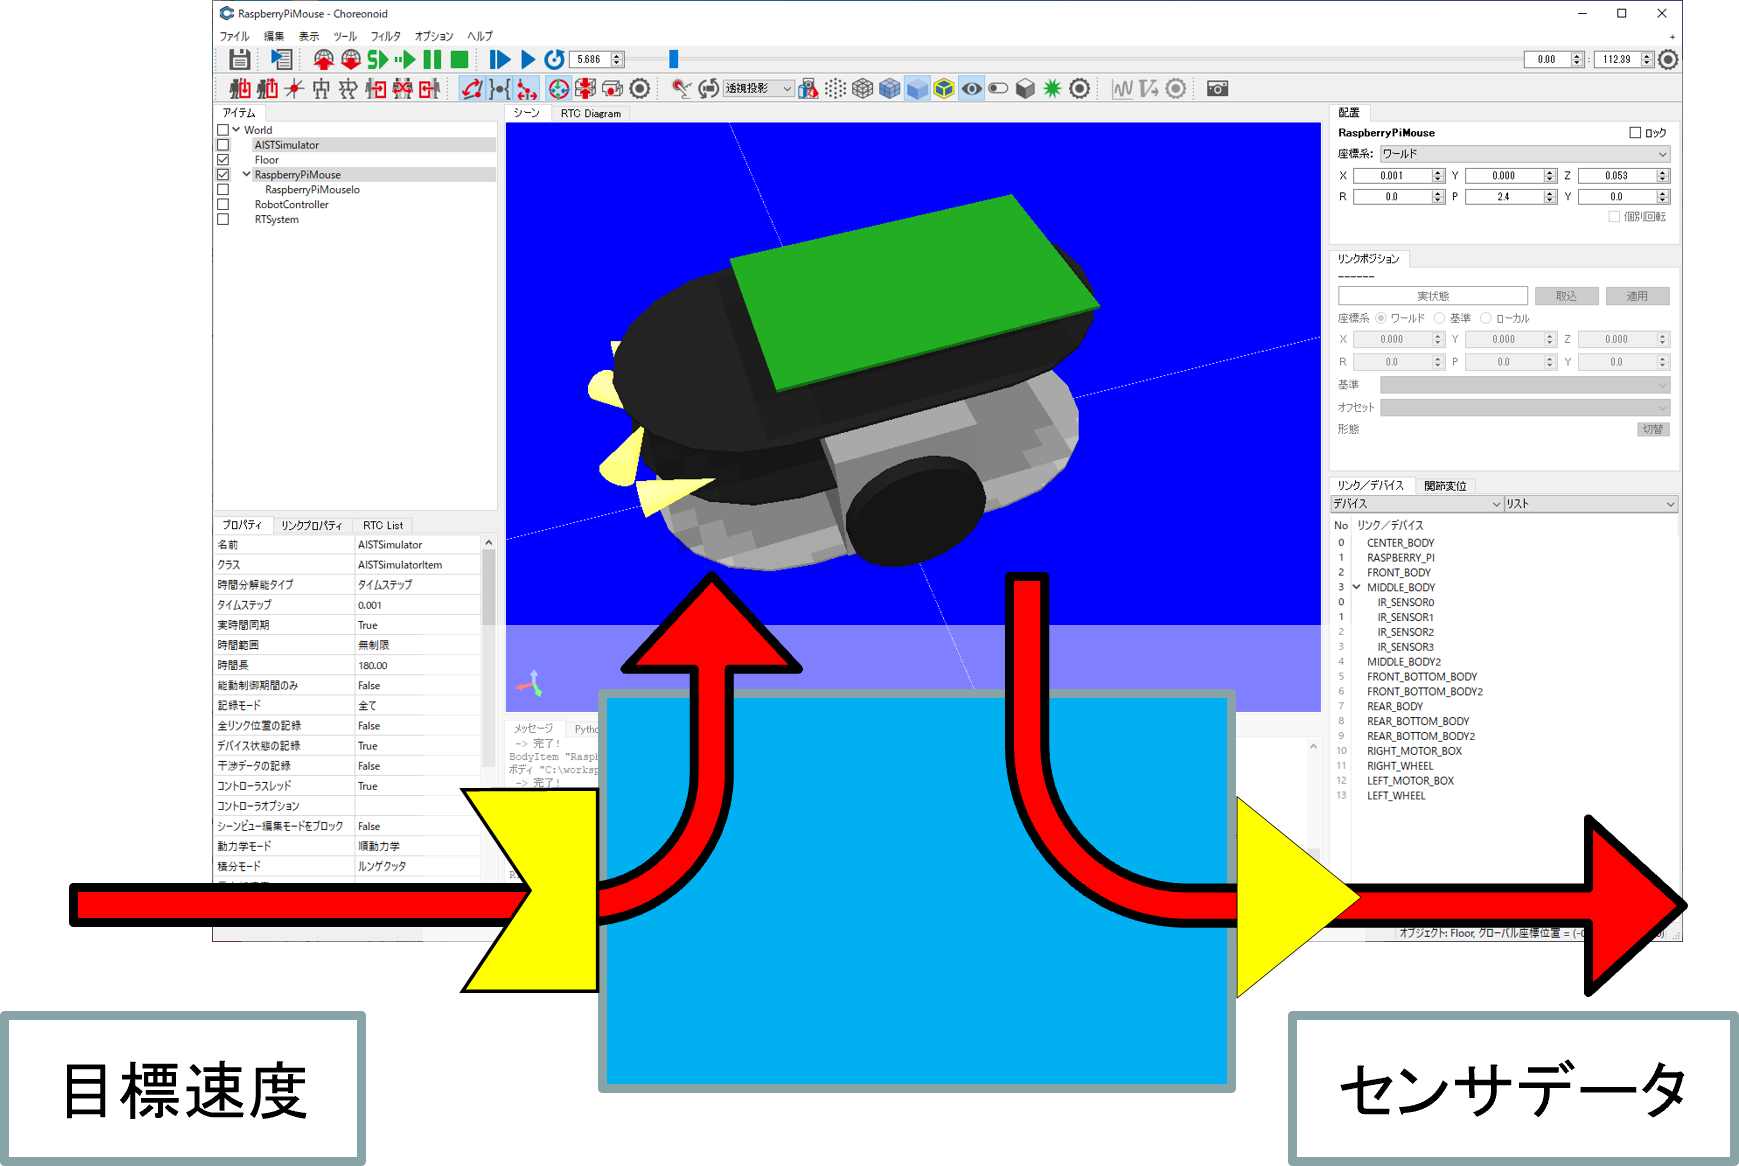Collapse the MIDDLE_BODY link tree node
The height and width of the screenshot is (1166, 1739).
coord(1356,588)
